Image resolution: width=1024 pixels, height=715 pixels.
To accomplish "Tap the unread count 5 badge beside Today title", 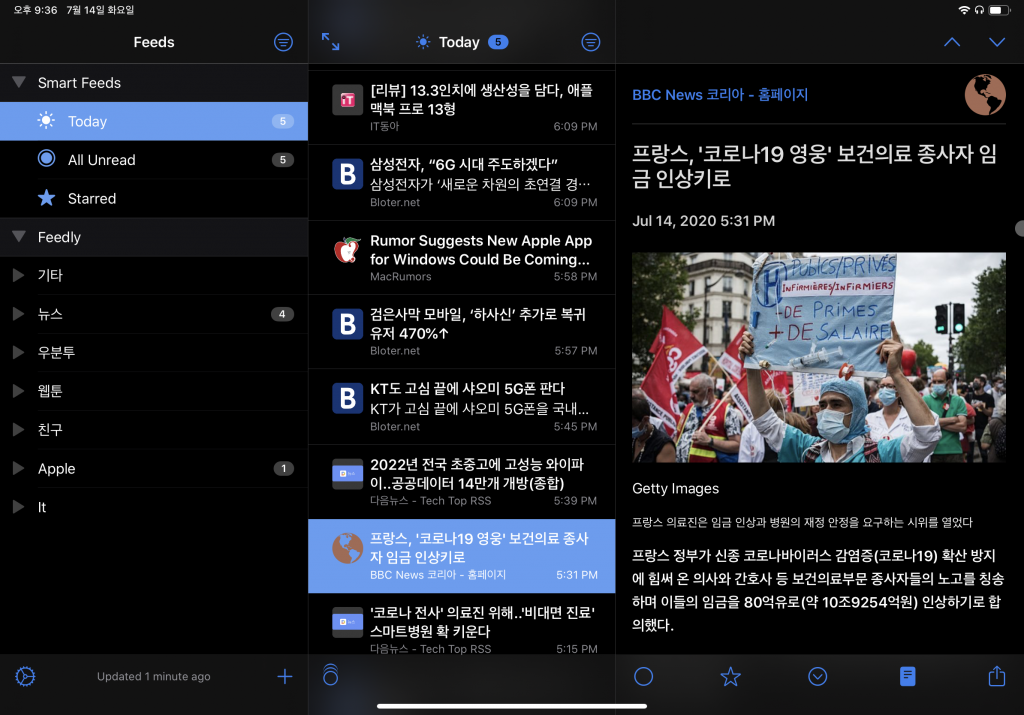I will pos(498,42).
